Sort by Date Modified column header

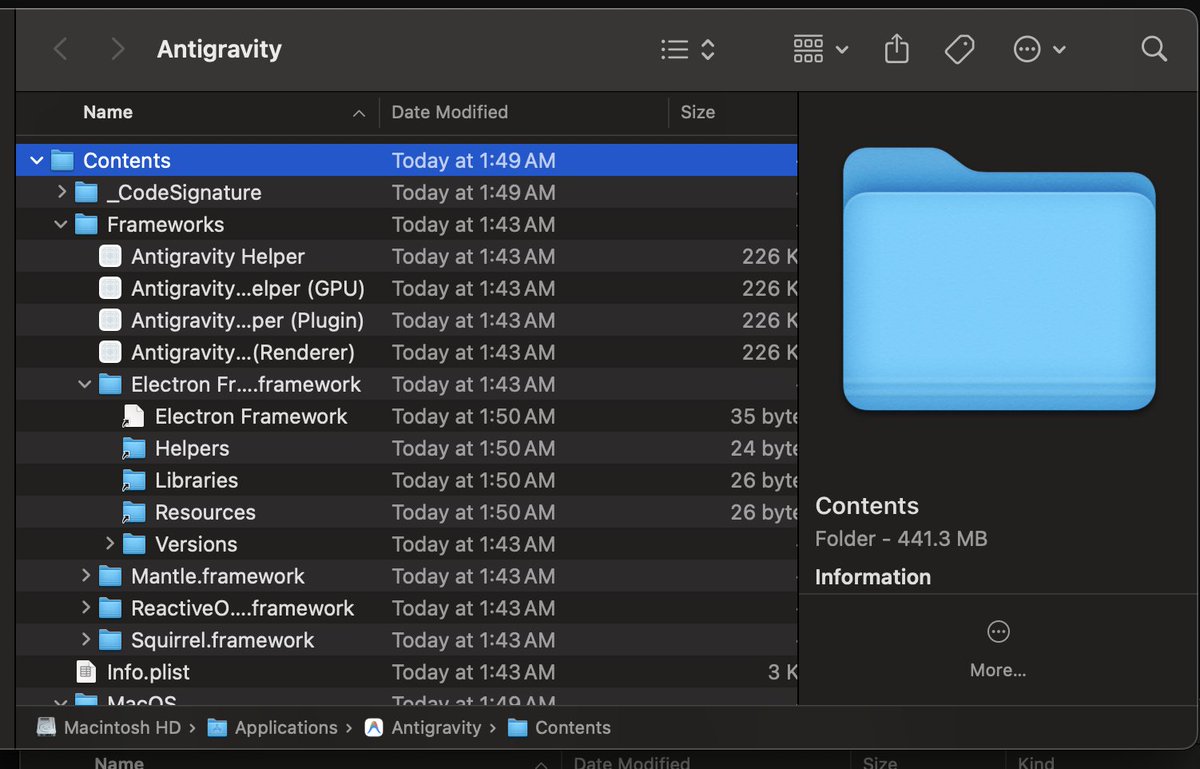tap(450, 112)
